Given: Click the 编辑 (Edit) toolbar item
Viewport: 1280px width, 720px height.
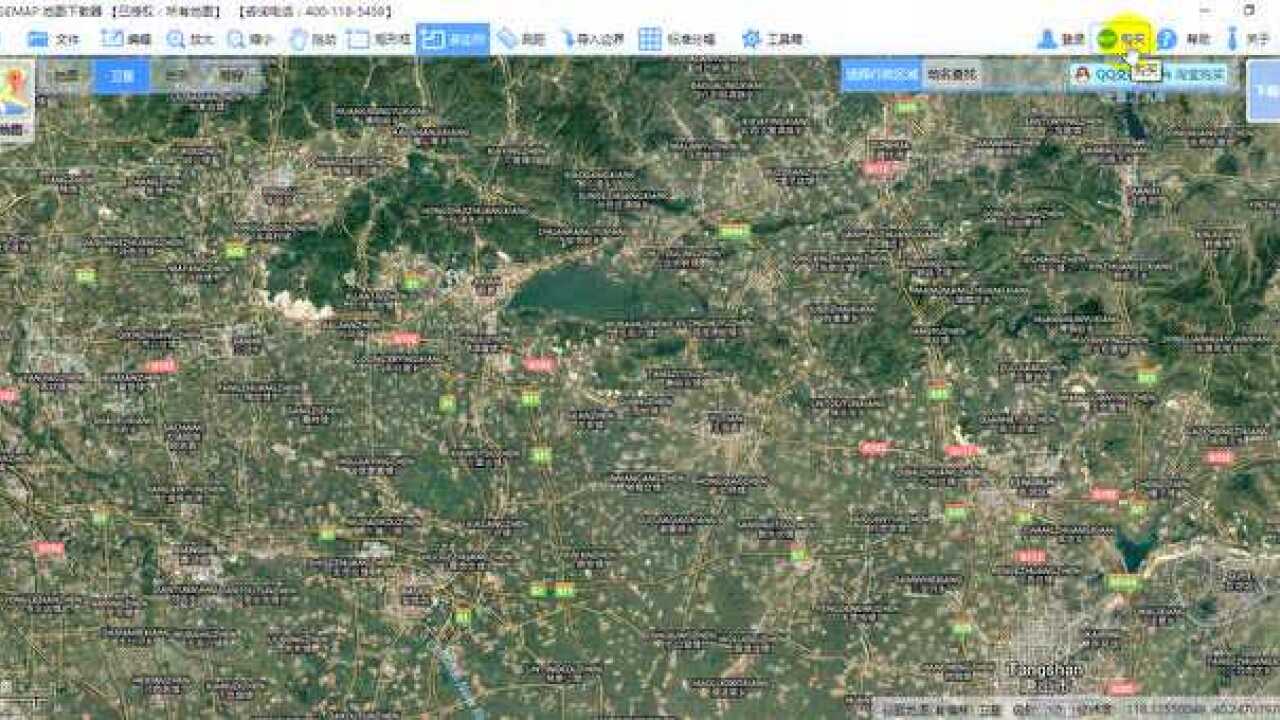Looking at the screenshot, I should (126, 40).
